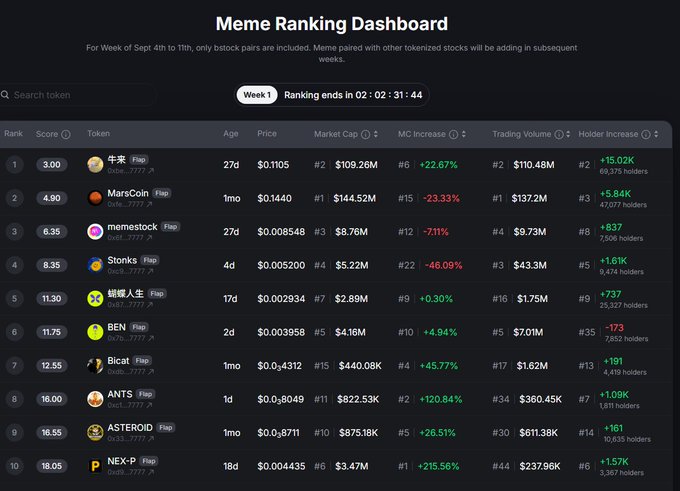The width and height of the screenshot is (680, 491).
Task: Open the Score info icon
Action: click(66, 134)
